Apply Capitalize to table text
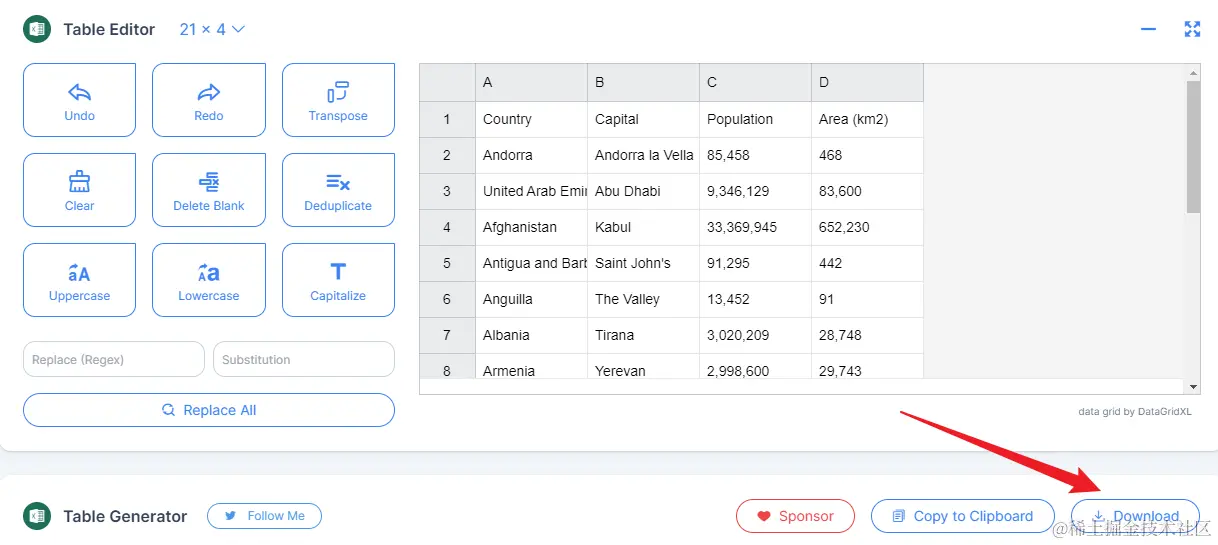Image resolution: width=1218 pixels, height=545 pixels. coord(338,280)
